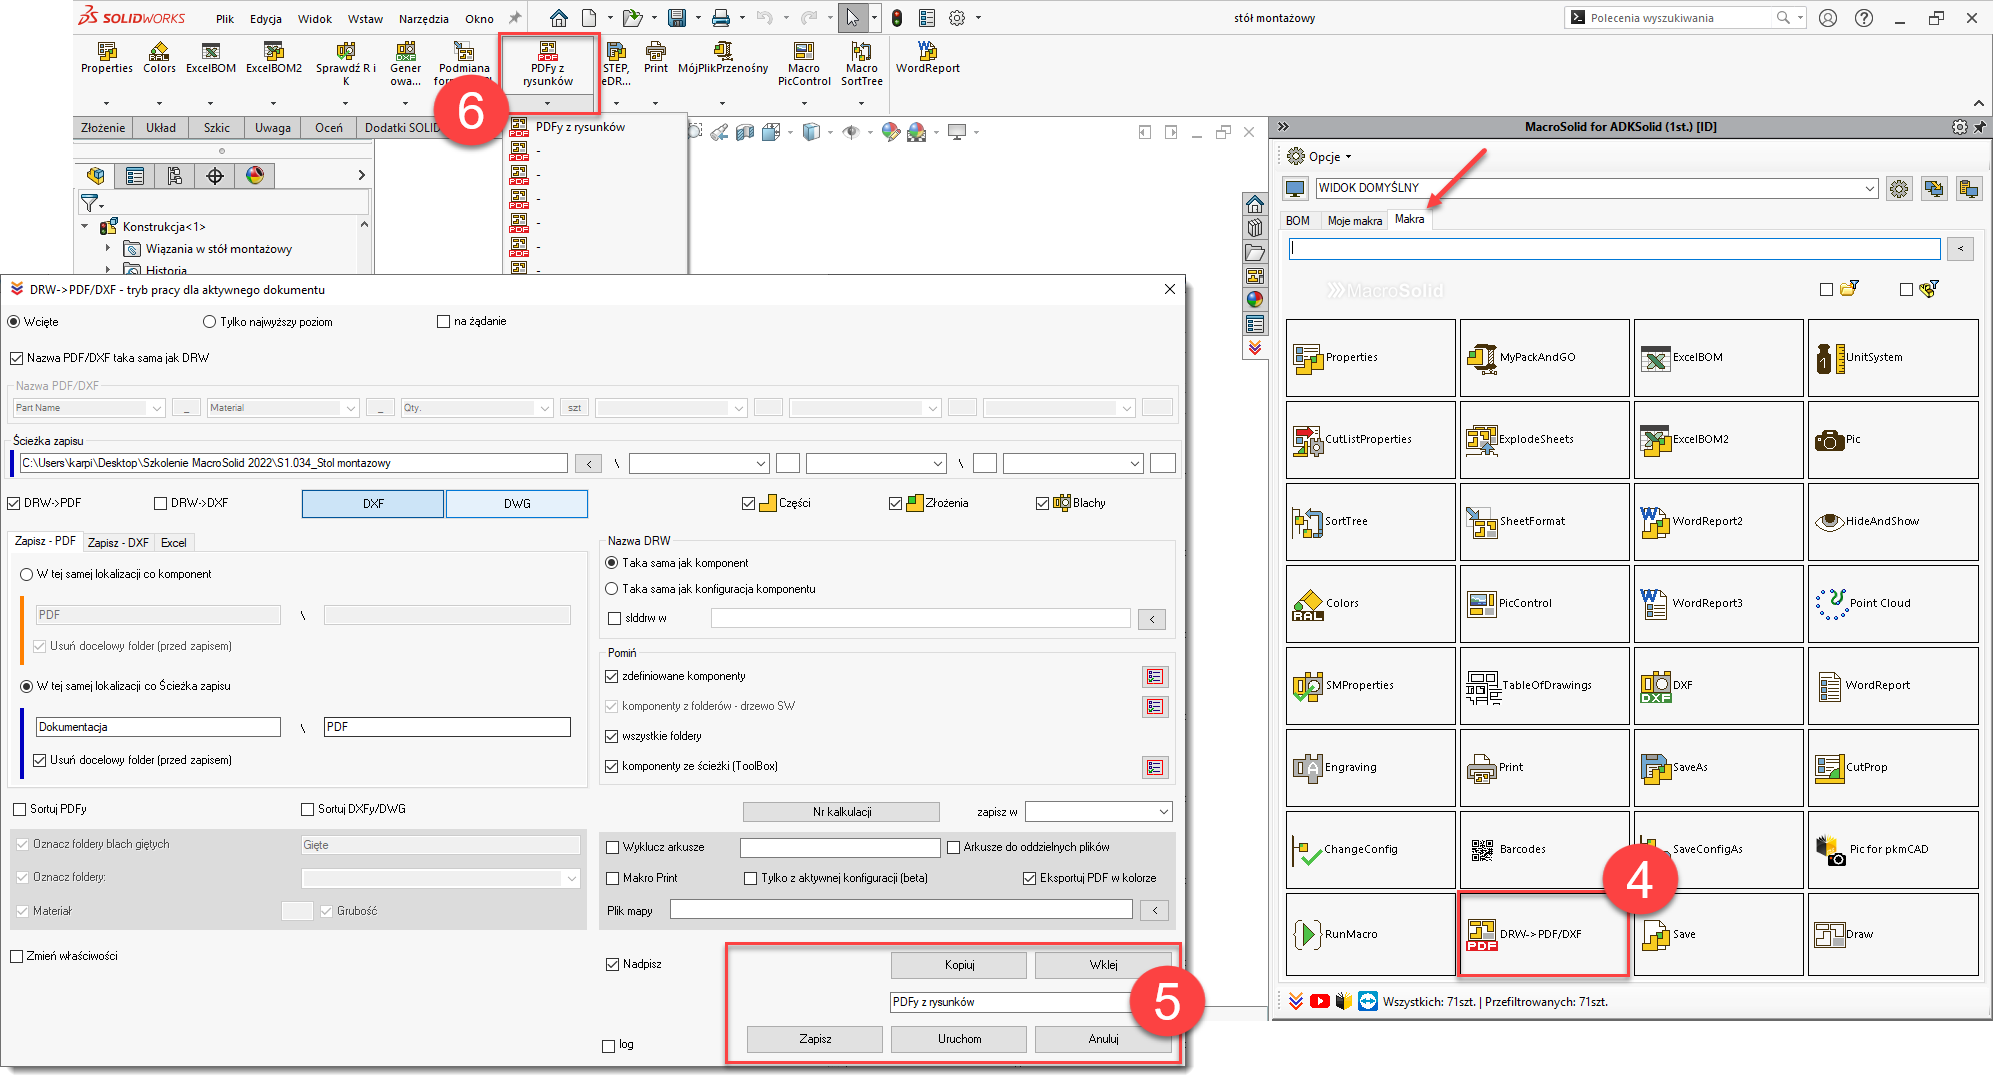
Task: Switch to the Moje makra tab
Action: tap(1355, 221)
